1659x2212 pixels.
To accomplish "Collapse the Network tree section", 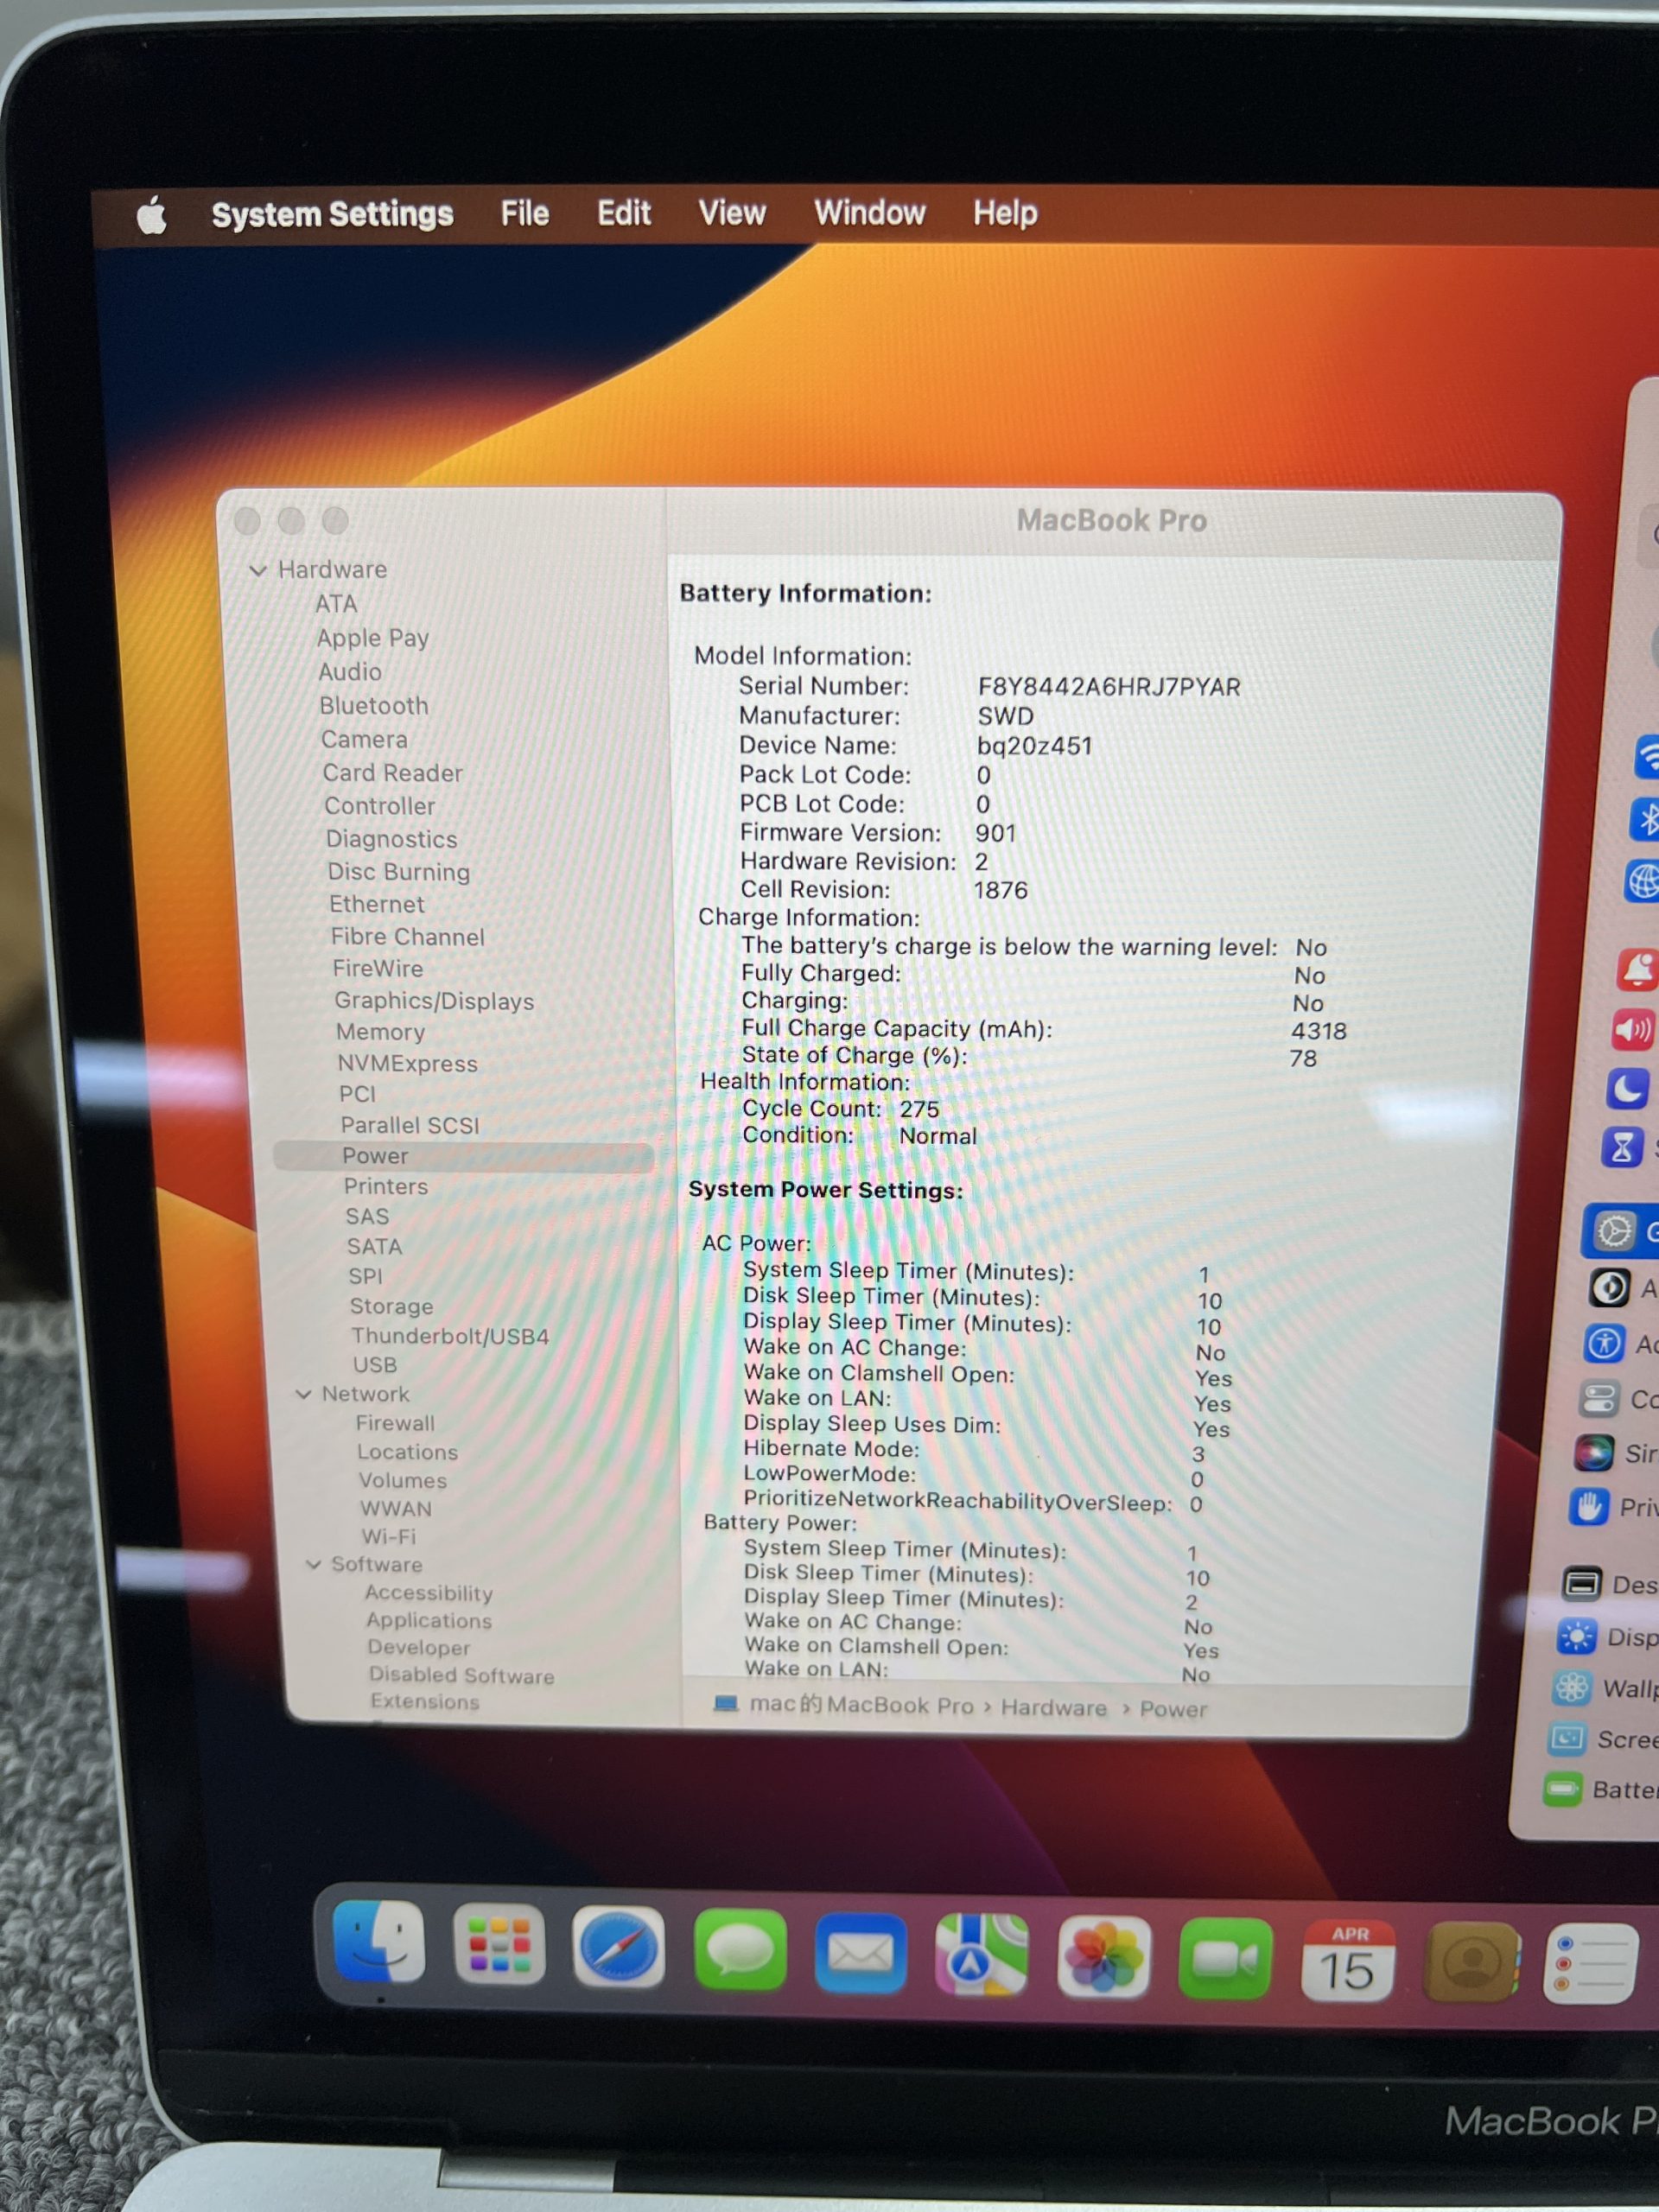I will pyautogui.click(x=304, y=1394).
